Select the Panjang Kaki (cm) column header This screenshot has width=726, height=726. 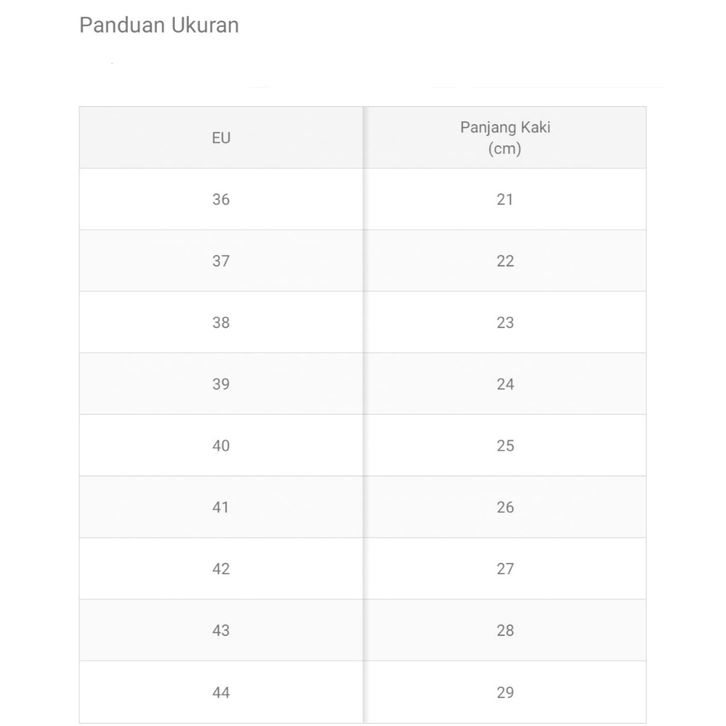[505, 138]
